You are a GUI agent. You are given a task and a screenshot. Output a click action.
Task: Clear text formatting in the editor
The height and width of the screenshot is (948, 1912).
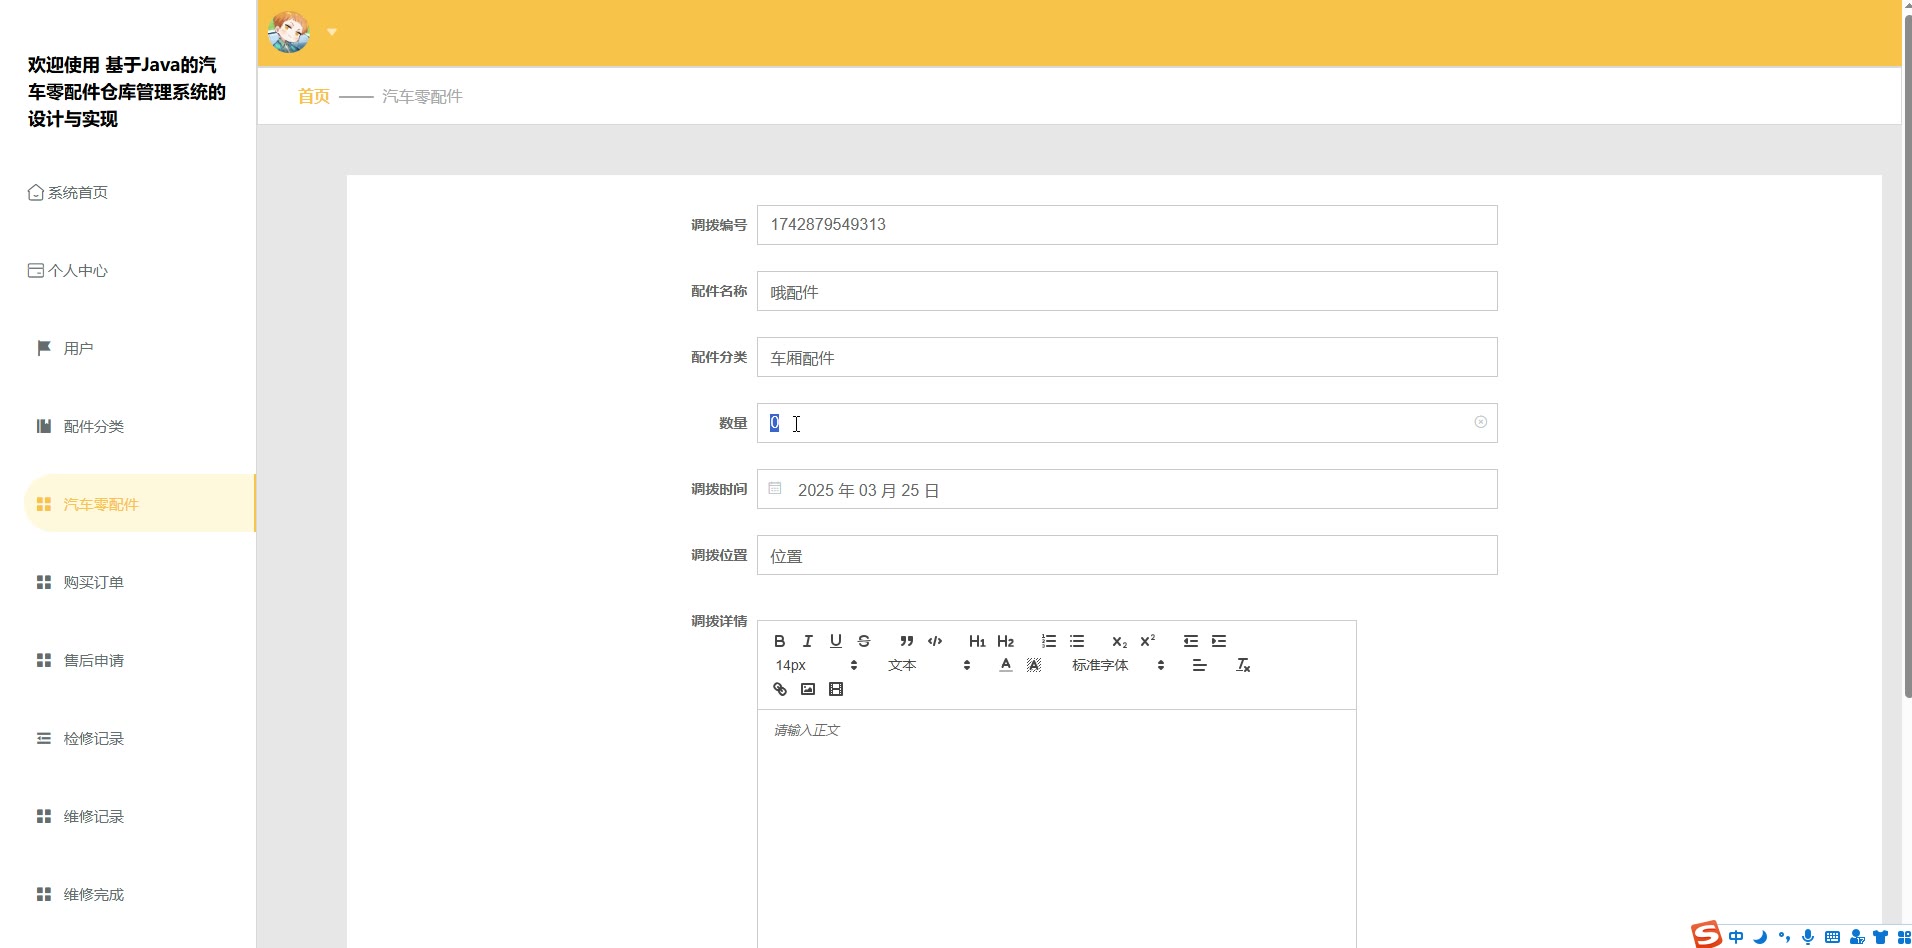[1243, 665]
